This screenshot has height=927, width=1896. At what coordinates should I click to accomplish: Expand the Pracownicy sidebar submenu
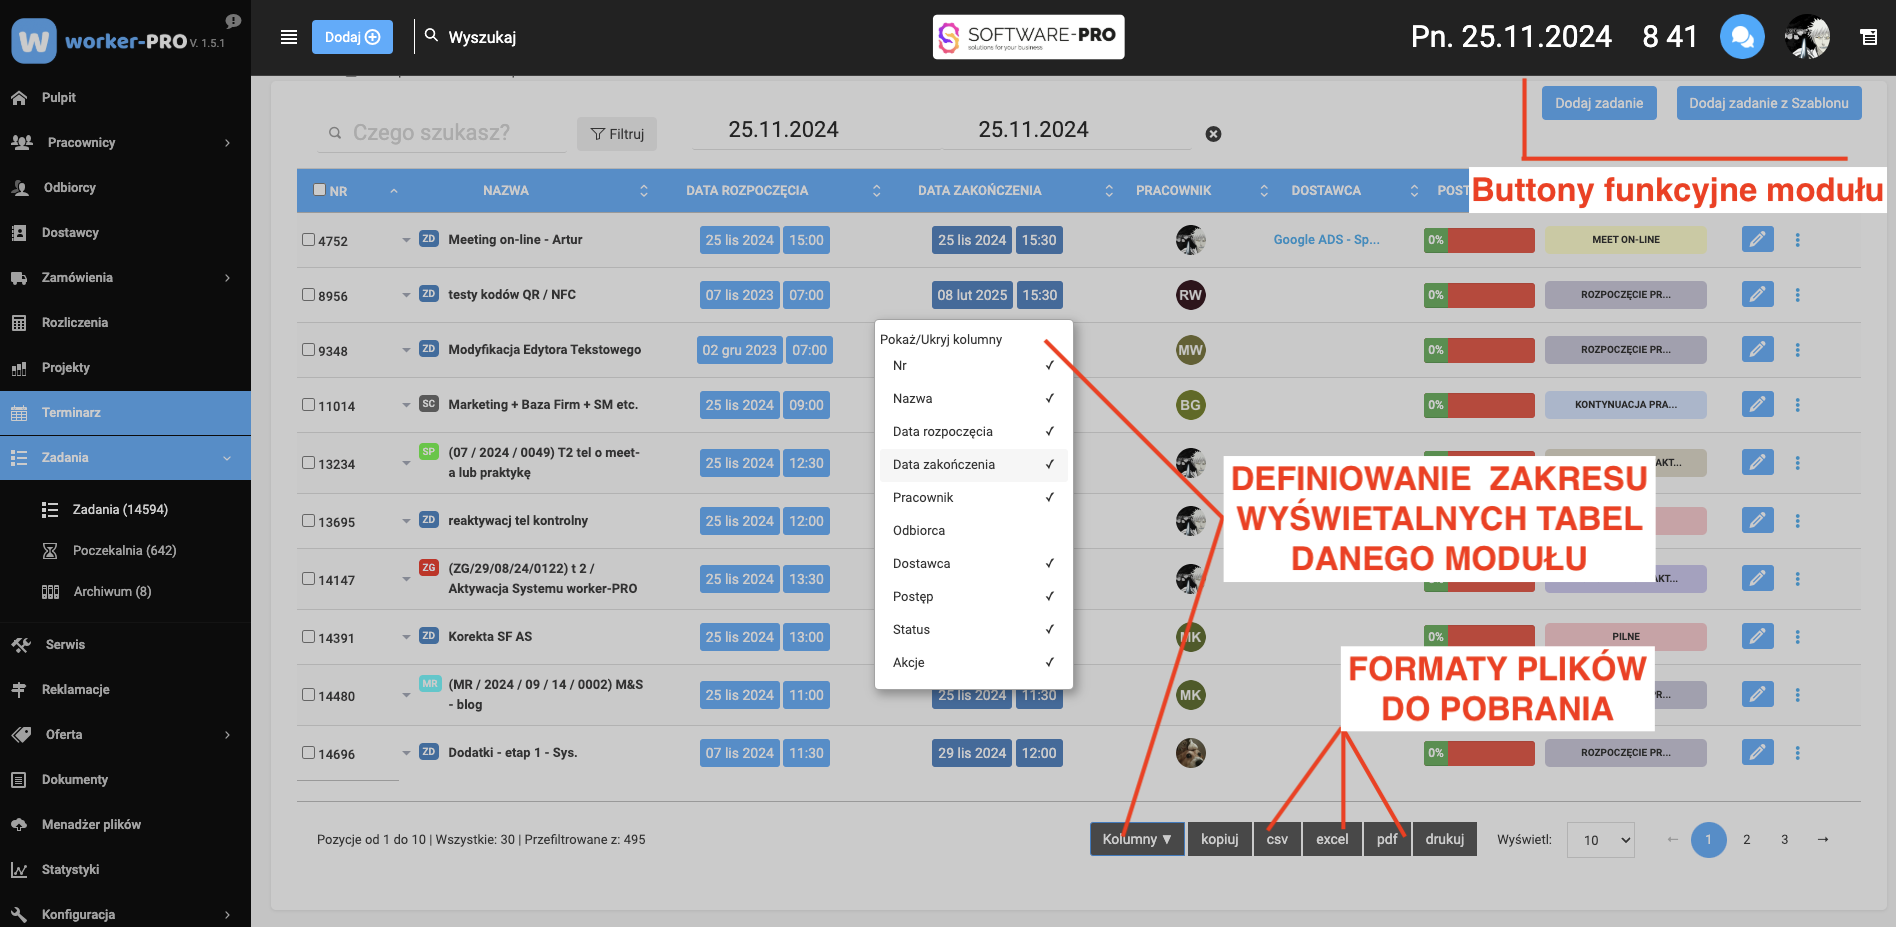[x=227, y=143]
